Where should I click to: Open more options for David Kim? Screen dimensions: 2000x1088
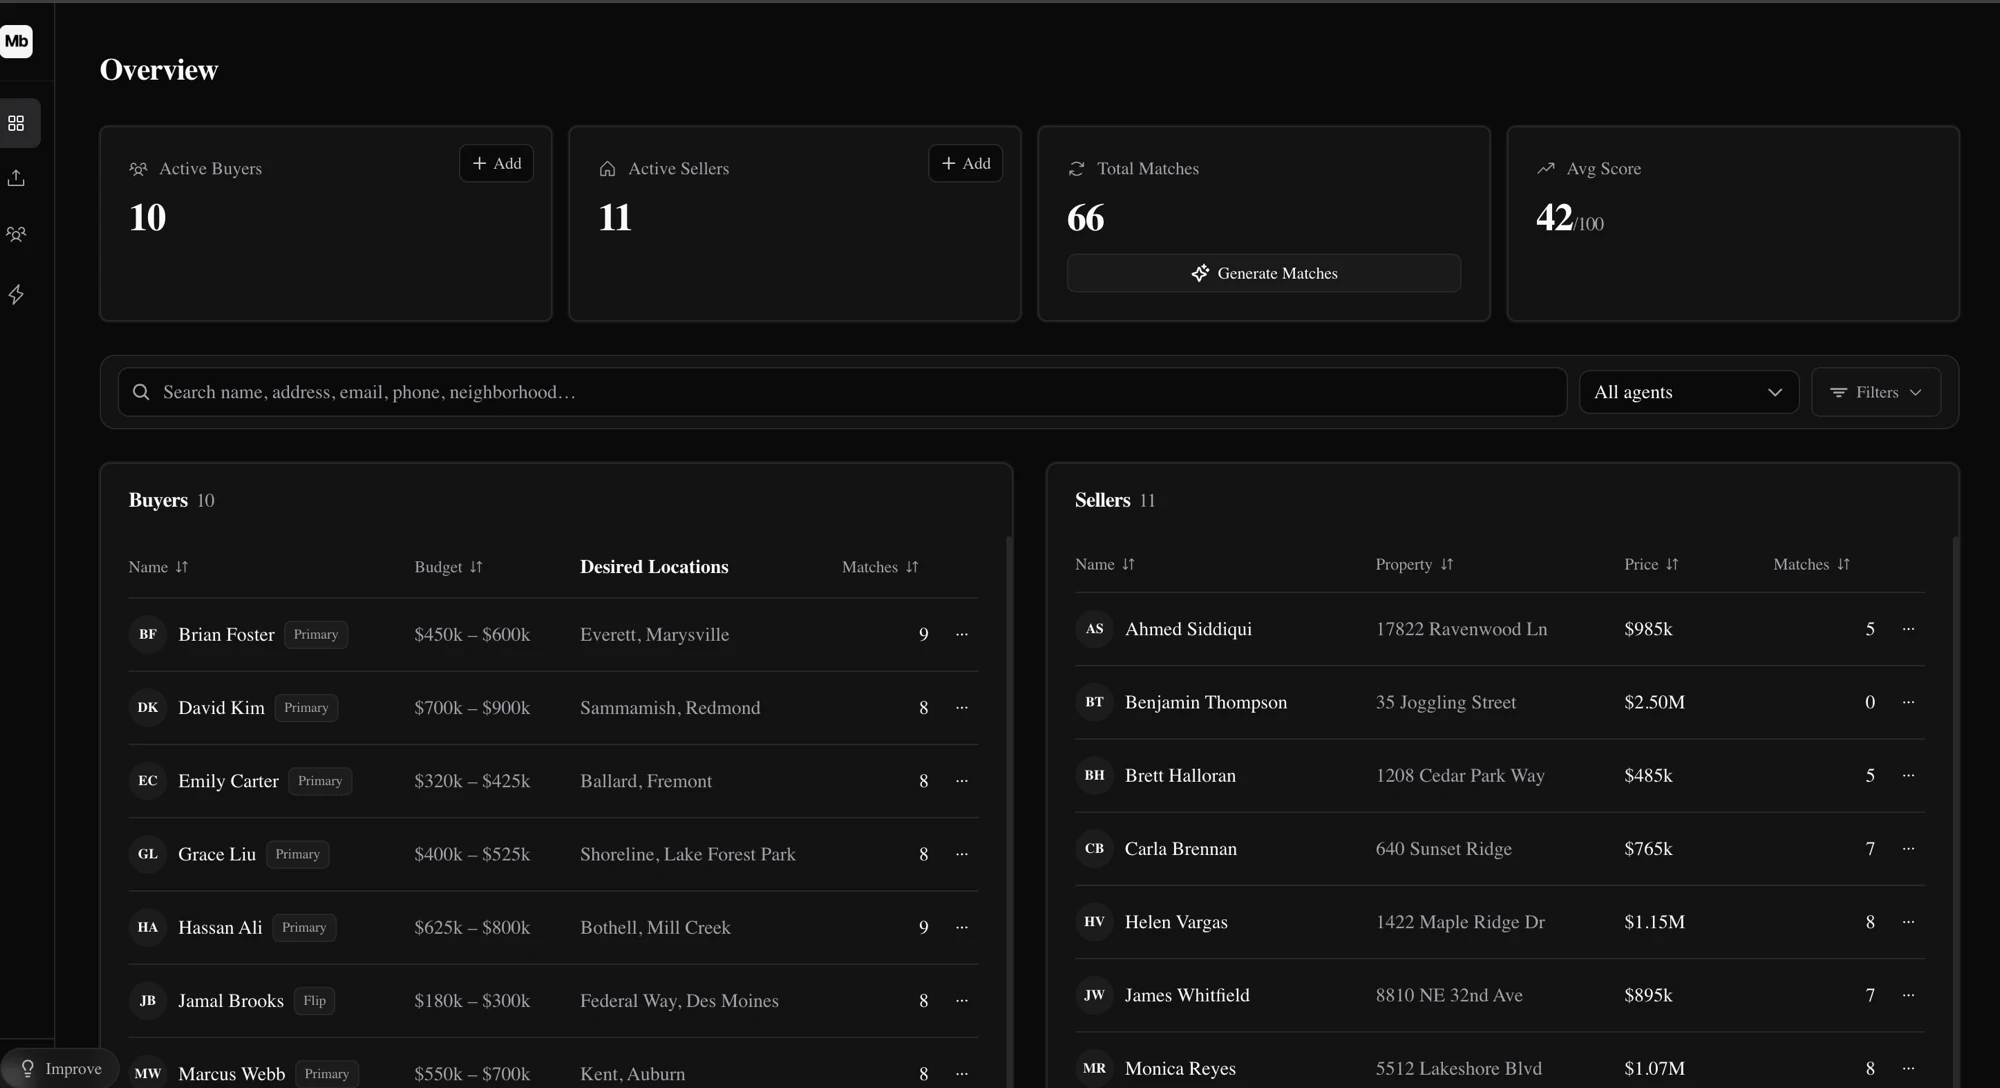coord(962,708)
